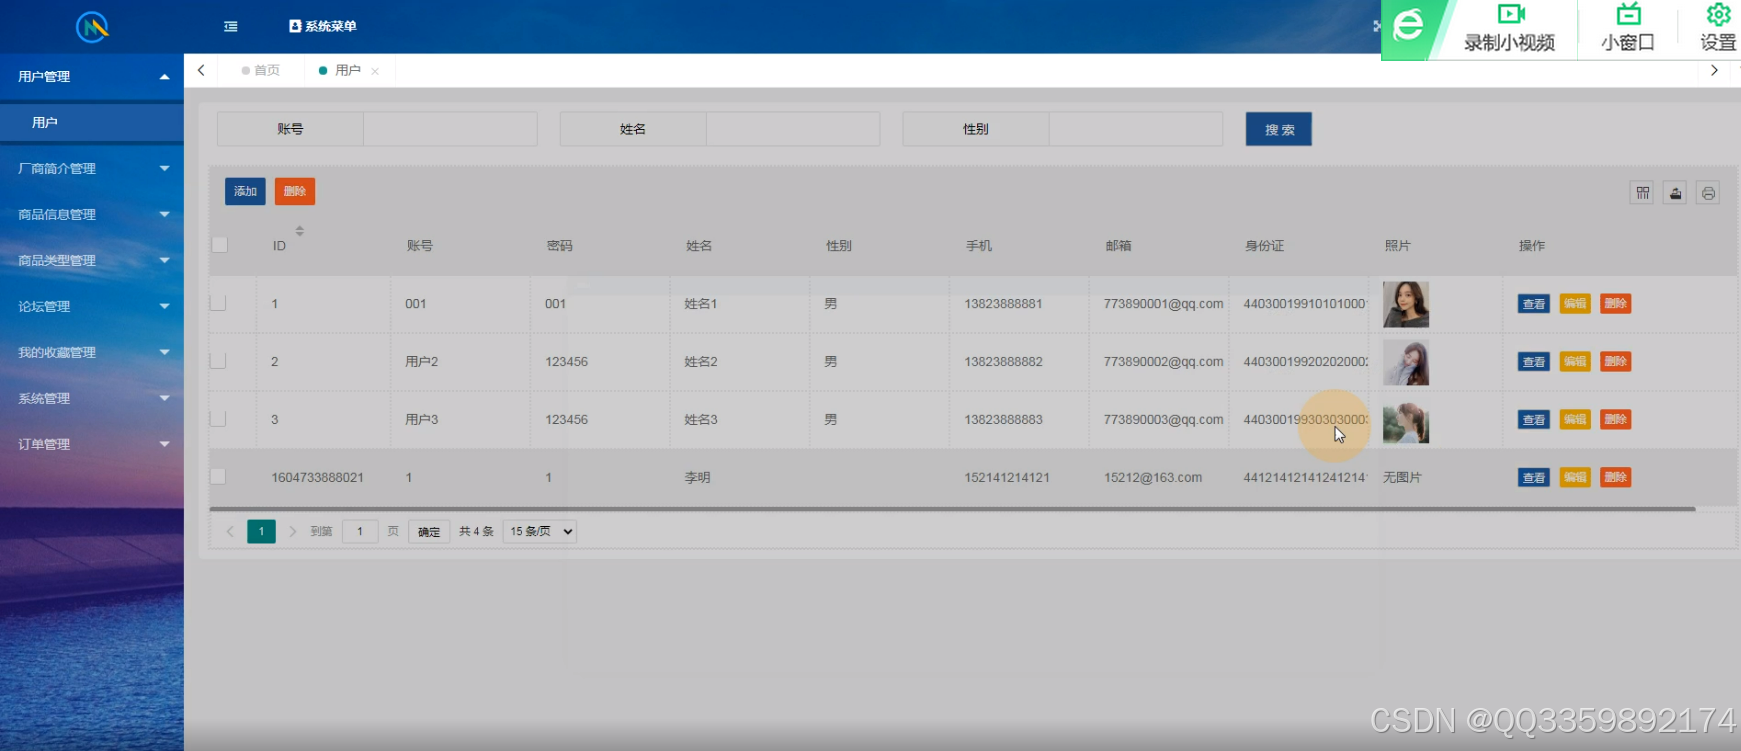Click 查看 for 姓名2 row
Image resolution: width=1741 pixels, height=751 pixels.
click(x=1534, y=362)
